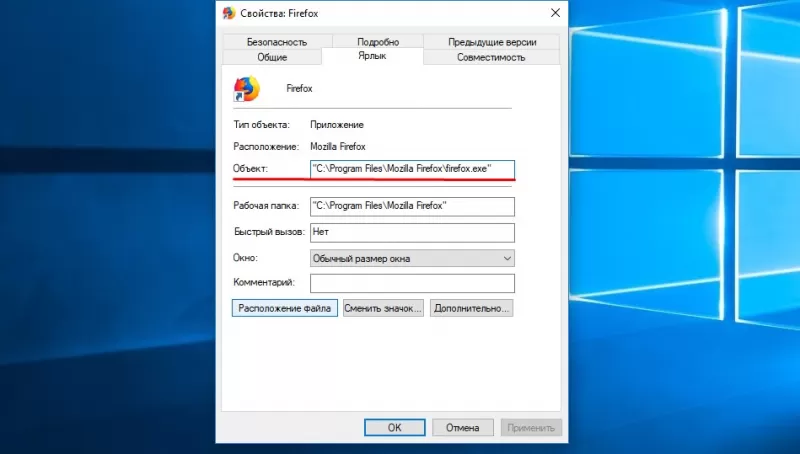This screenshot has width=800, height=454.
Task: Click the Свойства: Firefox title text
Action: [279, 14]
